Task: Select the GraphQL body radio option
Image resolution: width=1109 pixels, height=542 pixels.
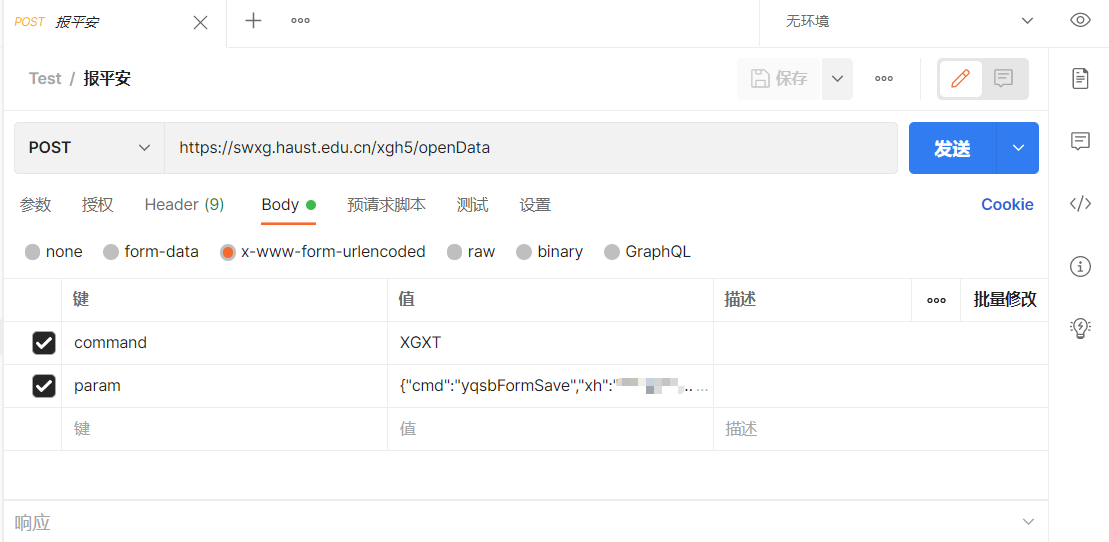Action: pos(612,252)
